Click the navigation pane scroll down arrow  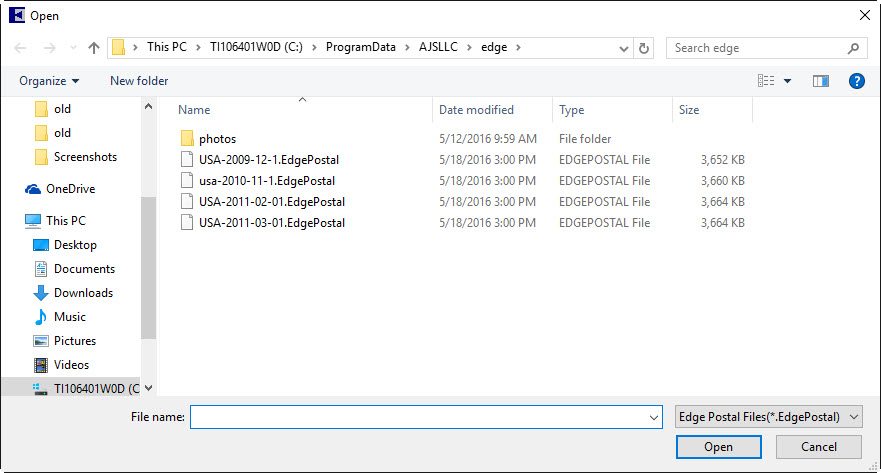tap(149, 388)
